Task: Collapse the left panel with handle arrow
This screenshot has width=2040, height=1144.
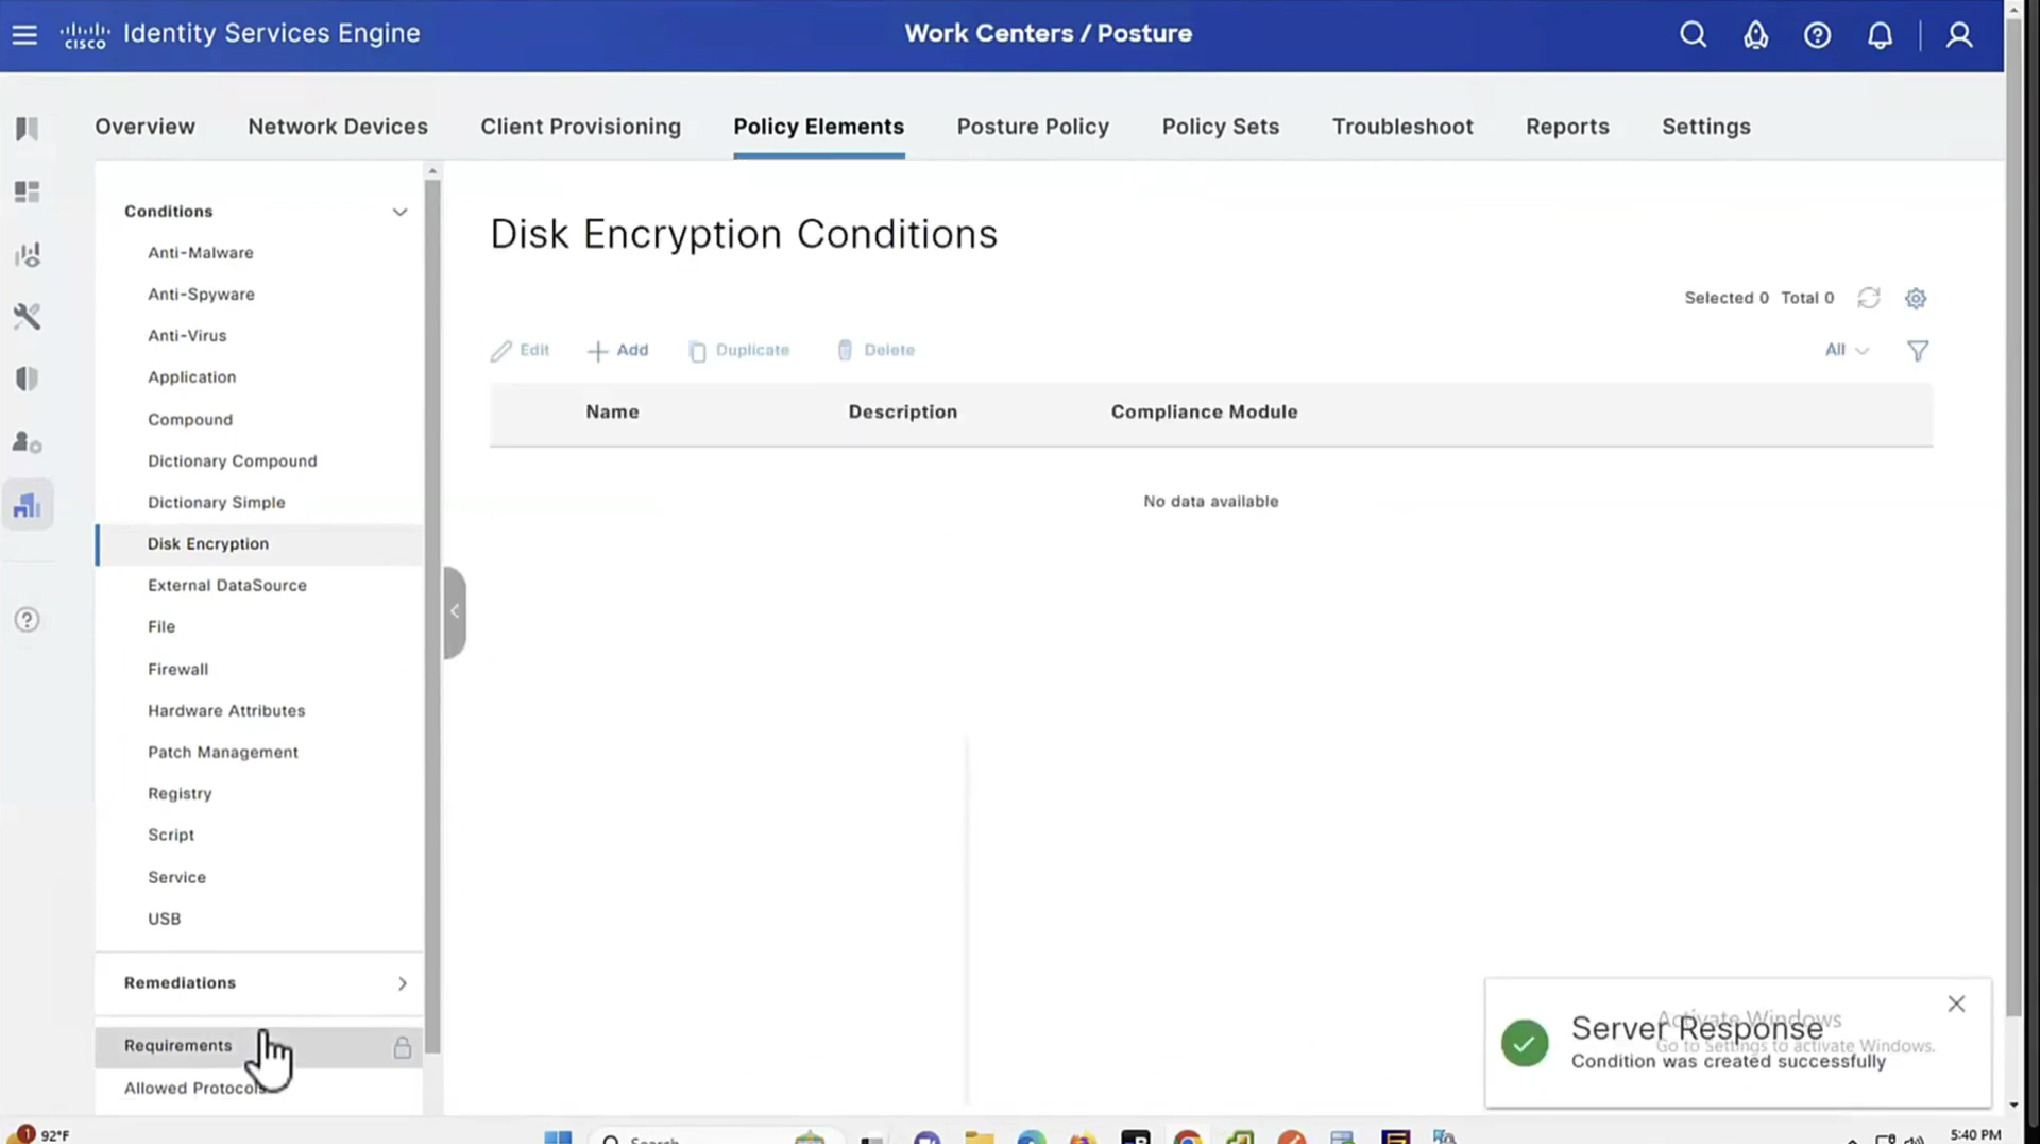Action: tap(455, 611)
